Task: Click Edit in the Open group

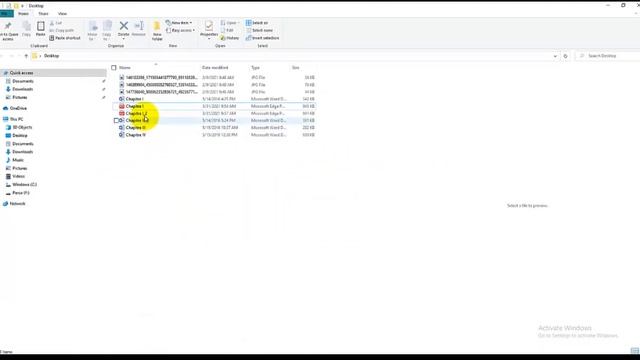Action: coord(227,31)
